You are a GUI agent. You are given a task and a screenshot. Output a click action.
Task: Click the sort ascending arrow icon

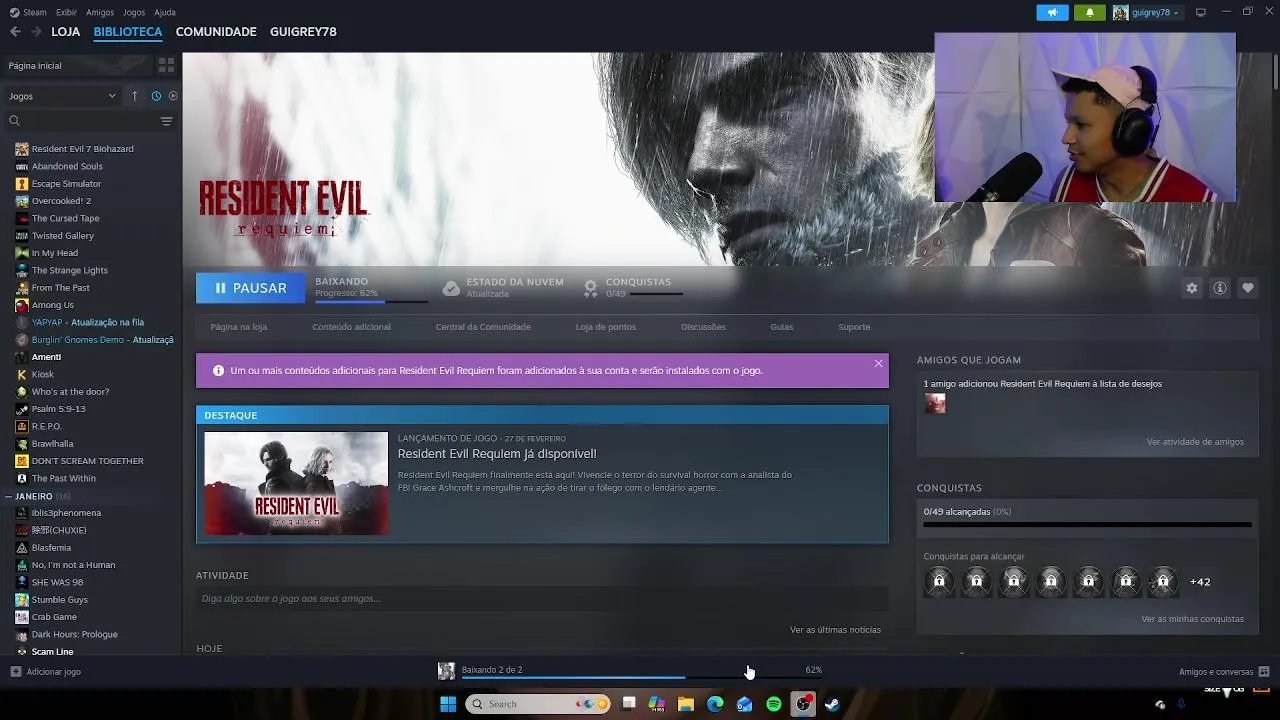135,96
